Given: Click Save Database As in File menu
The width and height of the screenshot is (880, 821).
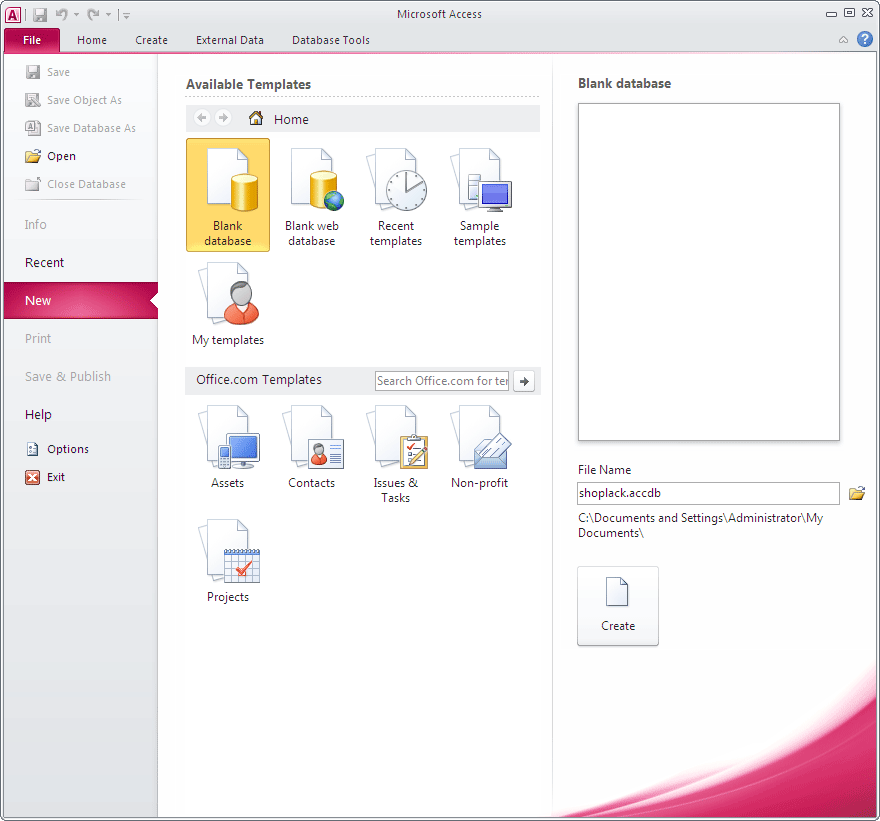Looking at the screenshot, I should tap(80, 128).
